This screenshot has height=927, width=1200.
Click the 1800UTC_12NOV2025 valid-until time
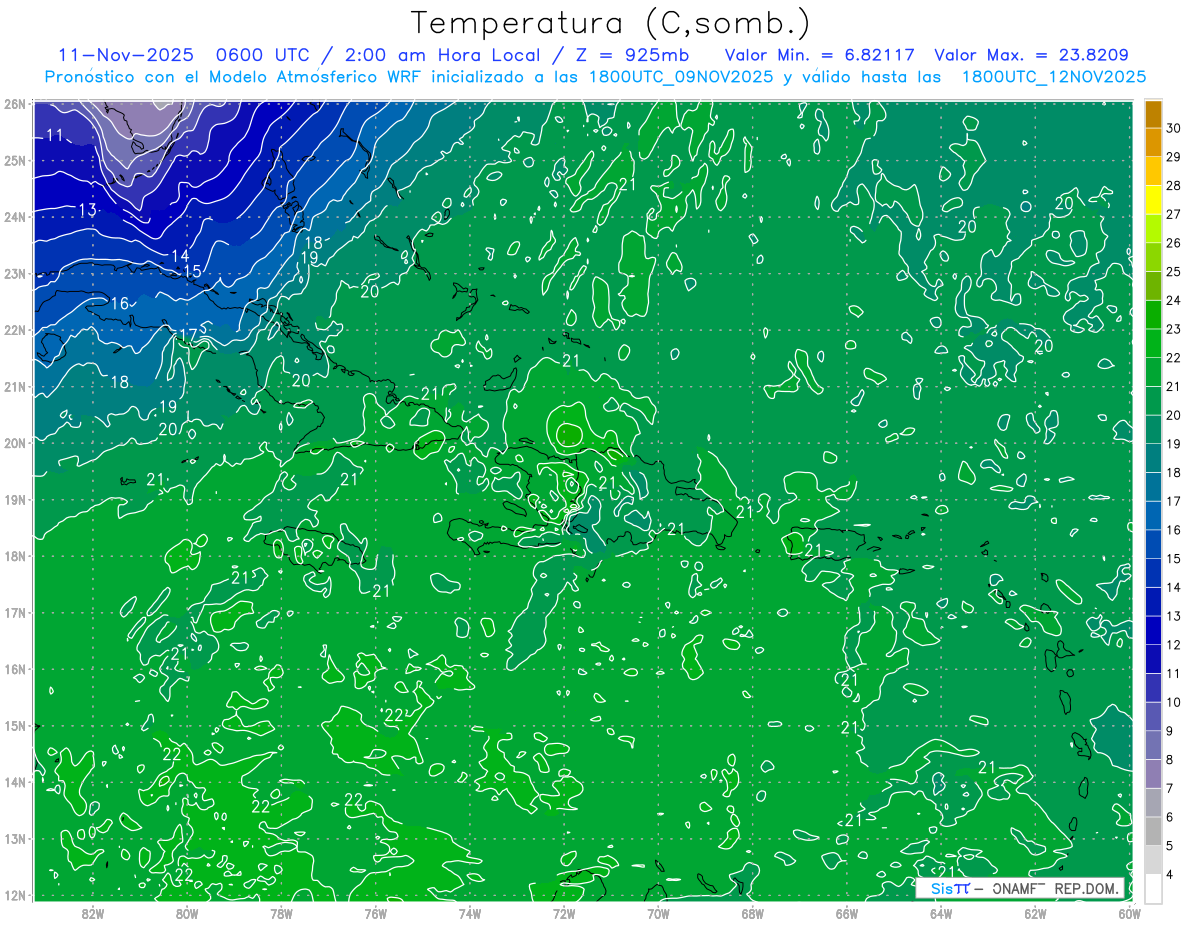click(x=1054, y=77)
